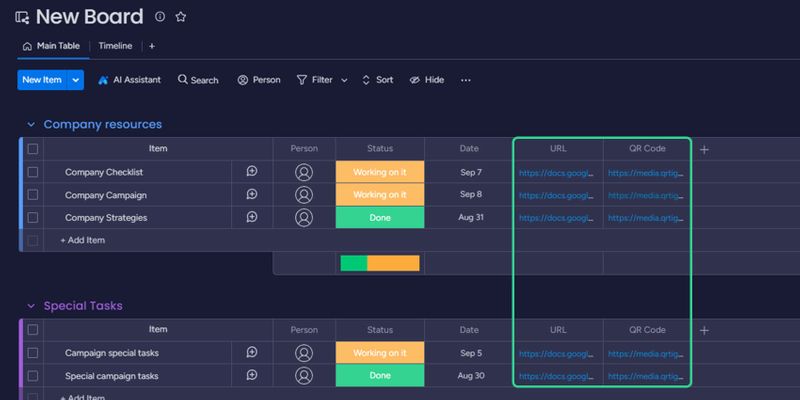
Task: Click Status column header in Company resources
Action: point(380,148)
